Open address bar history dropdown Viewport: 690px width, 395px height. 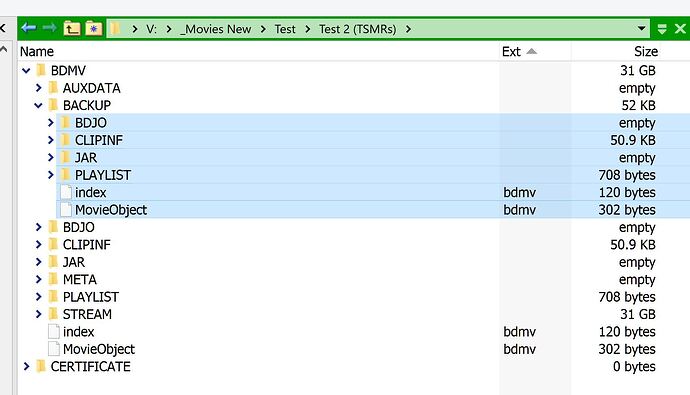coord(642,29)
